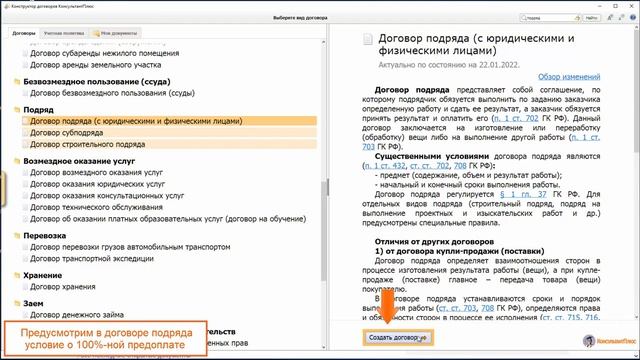The height and width of the screenshot is (360, 640).
Task: Open the п. 1 ст. 432 link
Action: [x=385, y=166]
